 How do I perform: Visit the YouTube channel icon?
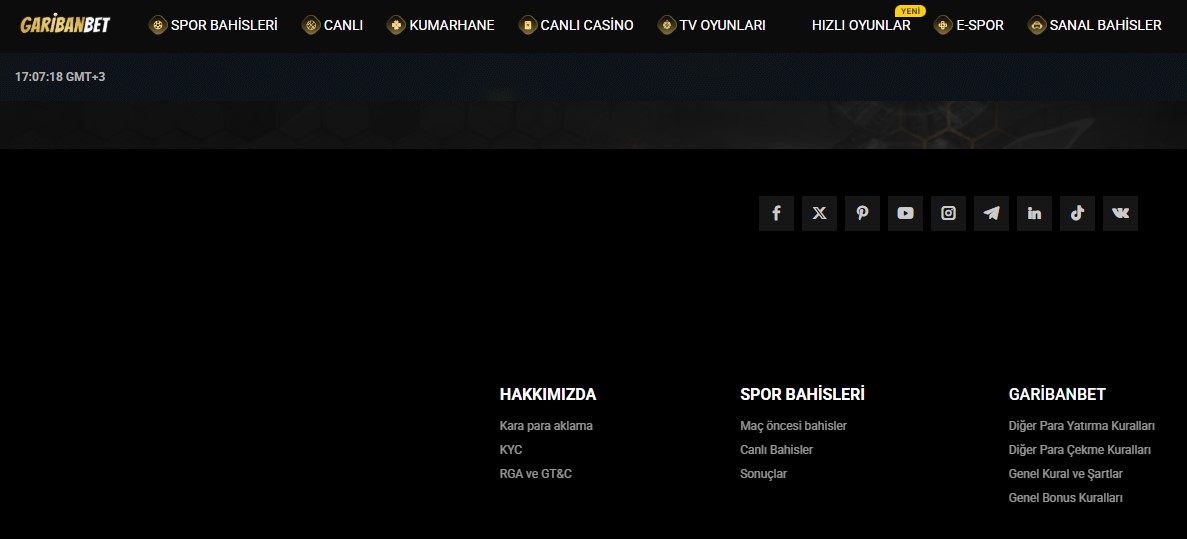905,213
